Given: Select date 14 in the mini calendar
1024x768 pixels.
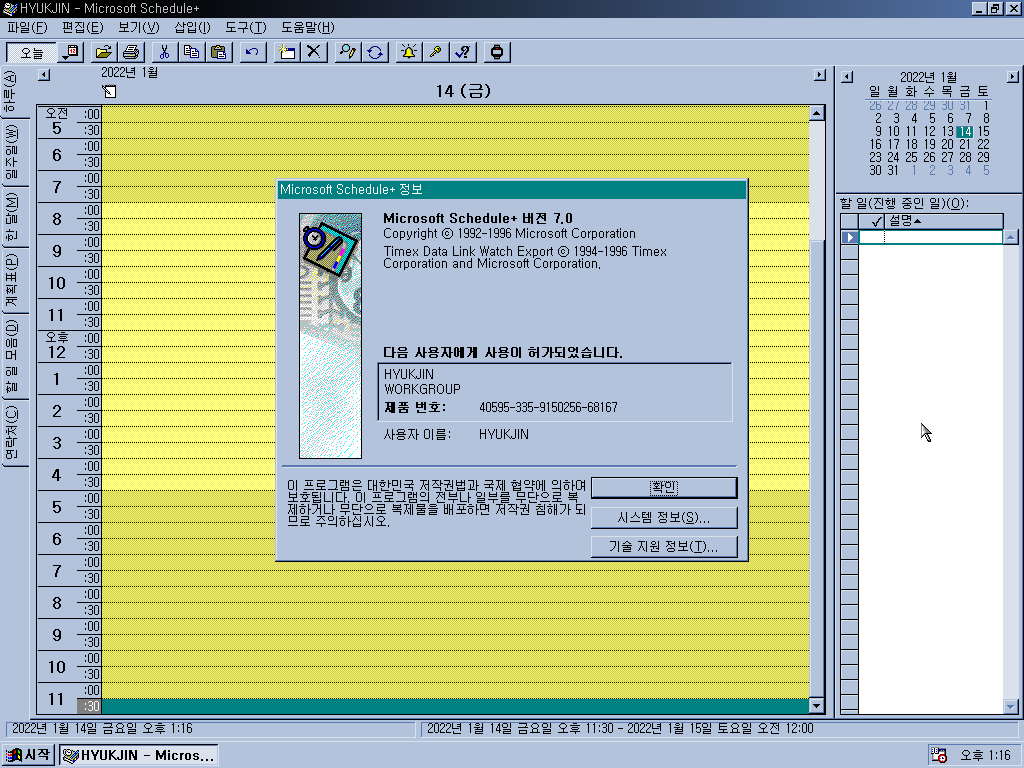Looking at the screenshot, I should point(965,131).
